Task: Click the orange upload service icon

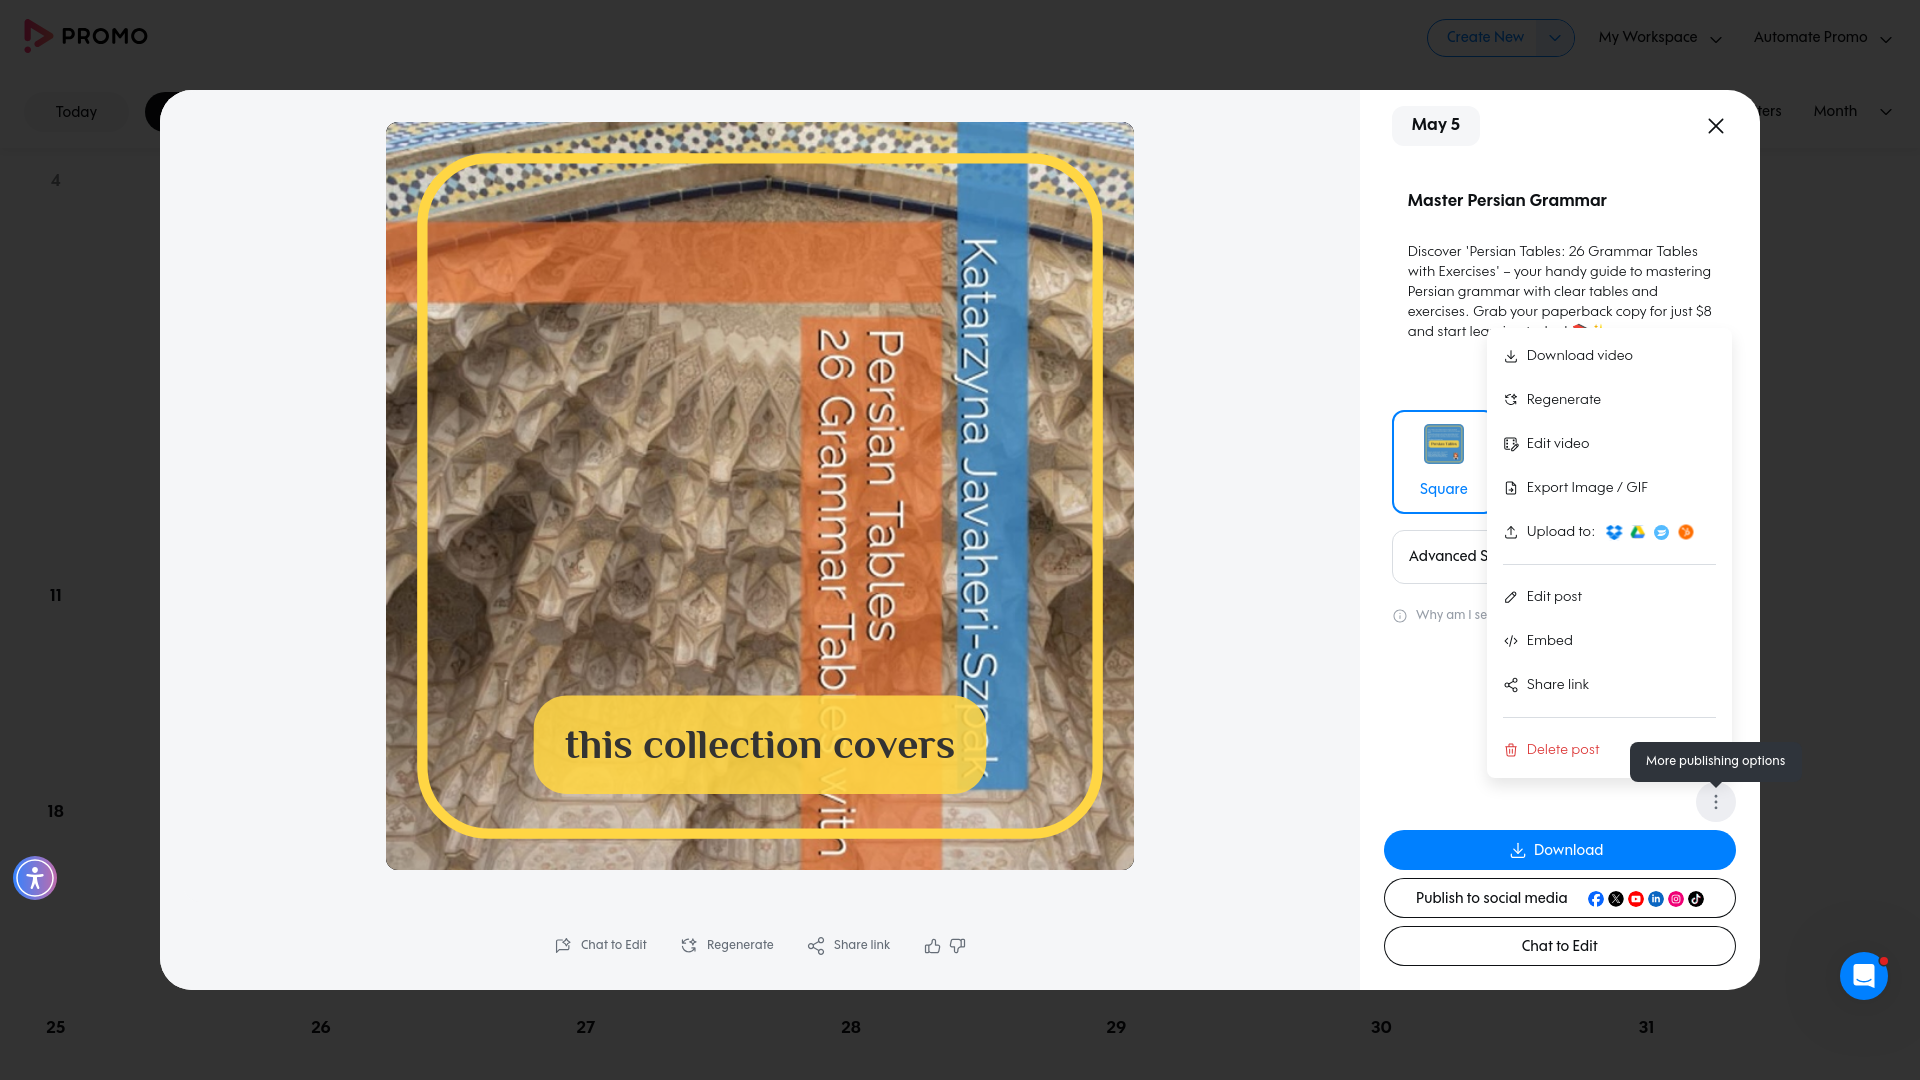Action: point(1686,532)
